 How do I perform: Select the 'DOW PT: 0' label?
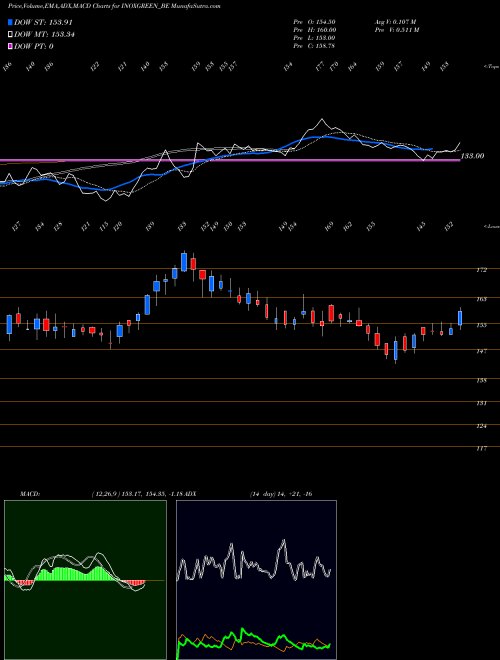click(34, 46)
